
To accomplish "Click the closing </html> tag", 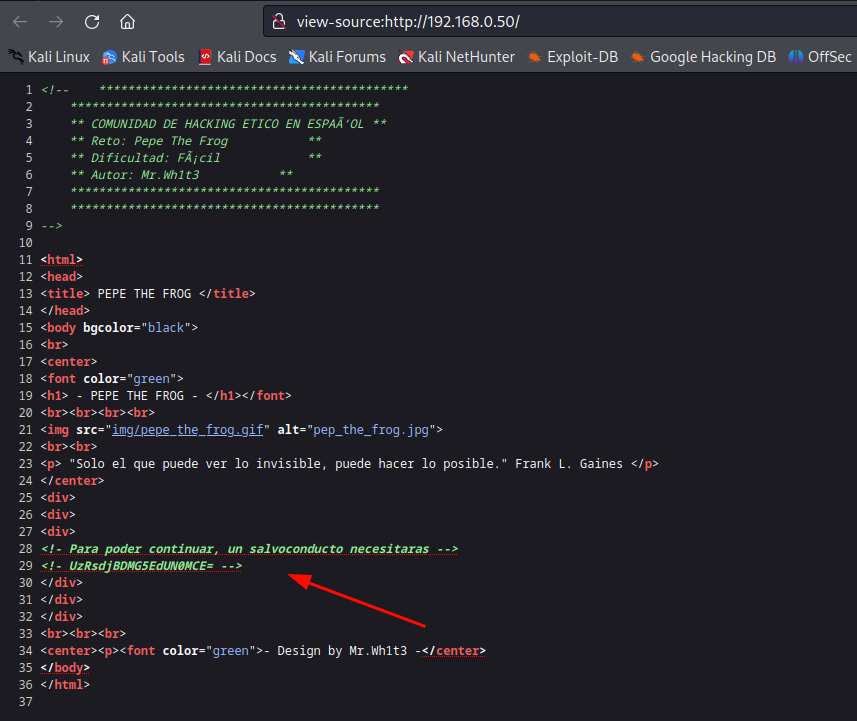I will [65, 684].
